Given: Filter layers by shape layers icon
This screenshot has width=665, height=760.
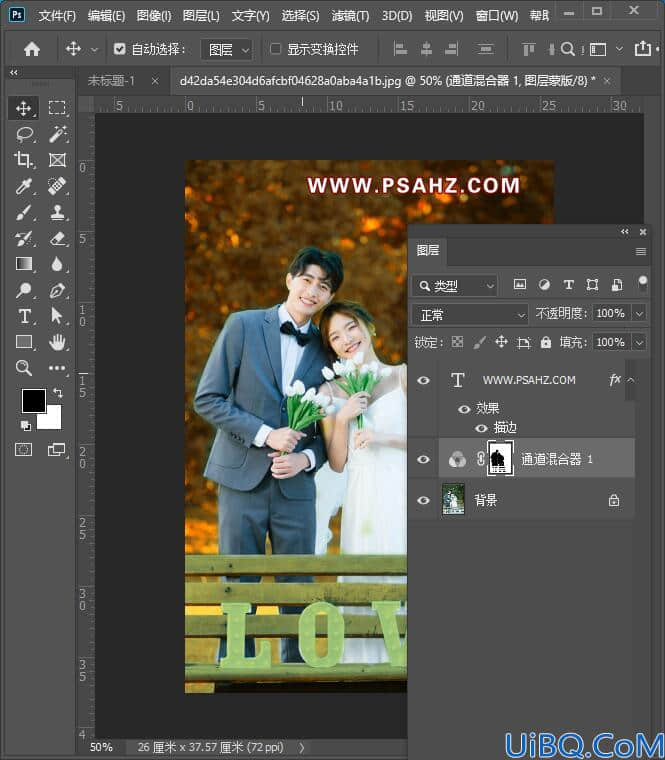Looking at the screenshot, I should (592, 285).
